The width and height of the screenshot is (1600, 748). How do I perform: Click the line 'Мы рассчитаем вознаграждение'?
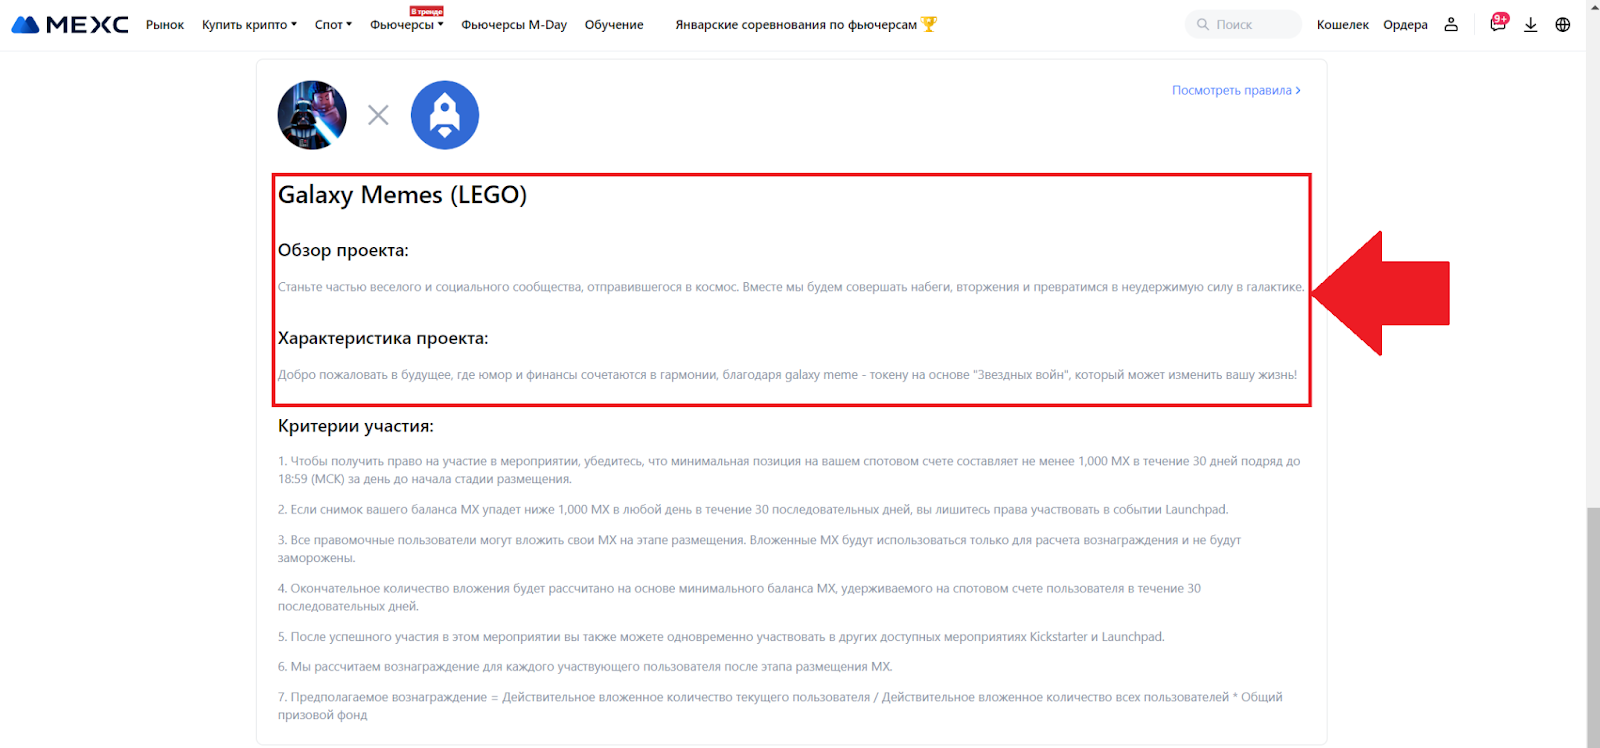pyautogui.click(x=585, y=667)
